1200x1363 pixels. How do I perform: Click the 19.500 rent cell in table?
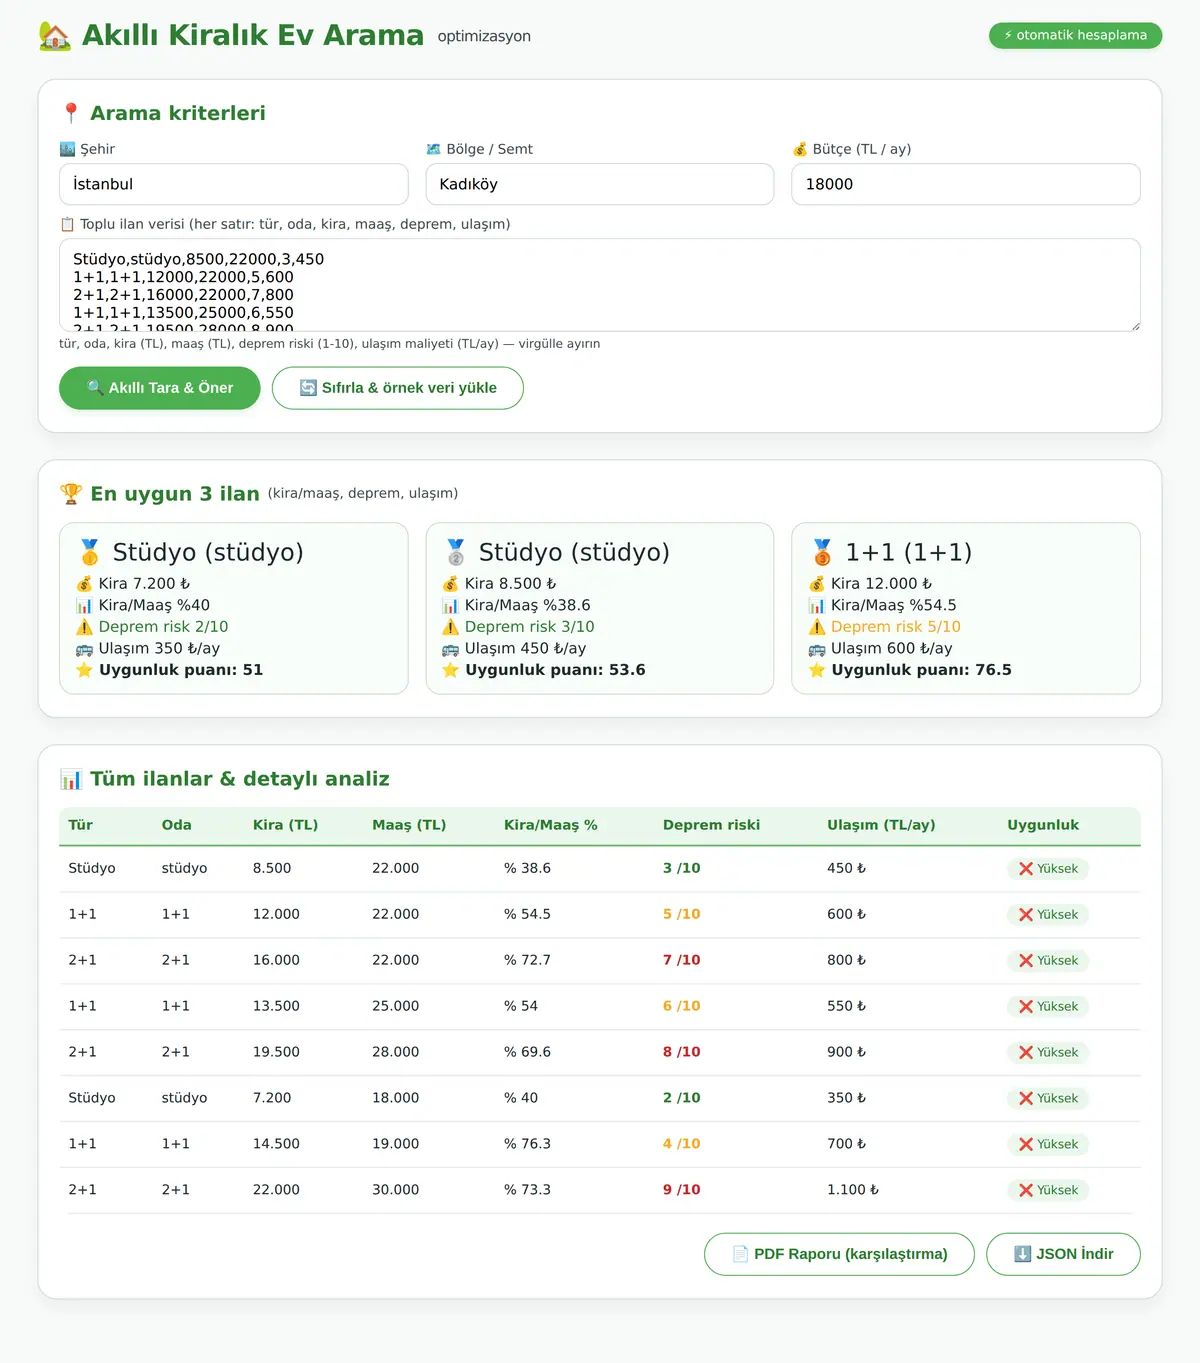[276, 1052]
